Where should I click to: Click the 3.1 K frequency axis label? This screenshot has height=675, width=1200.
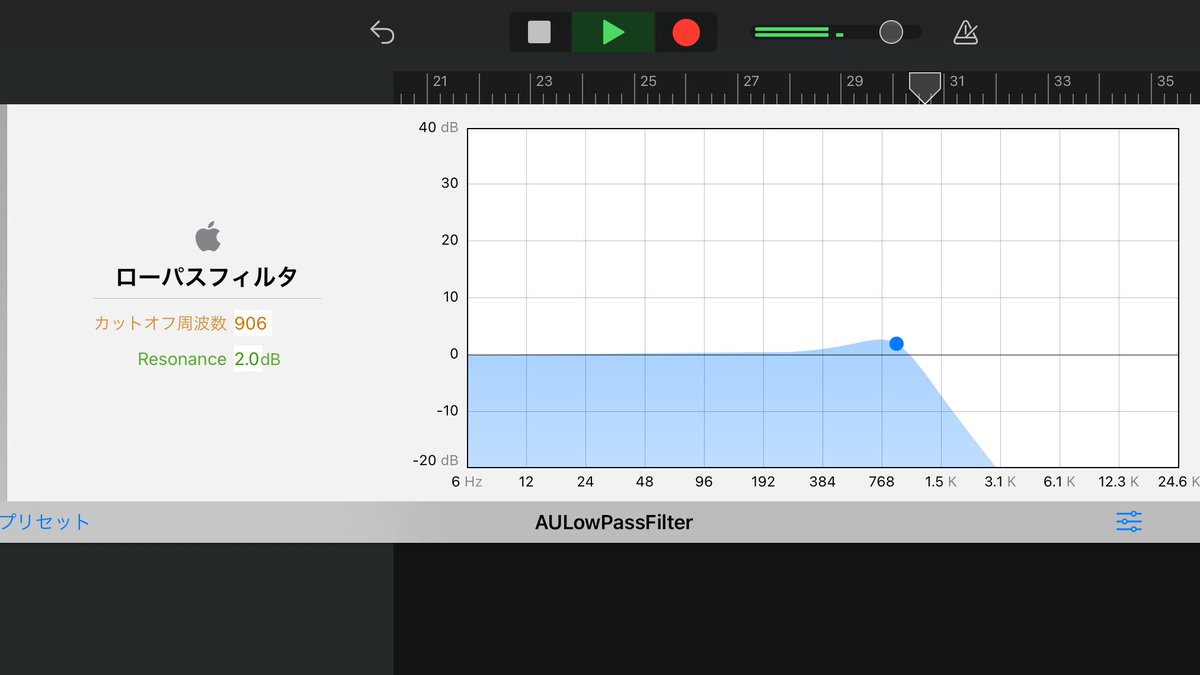(1000, 481)
